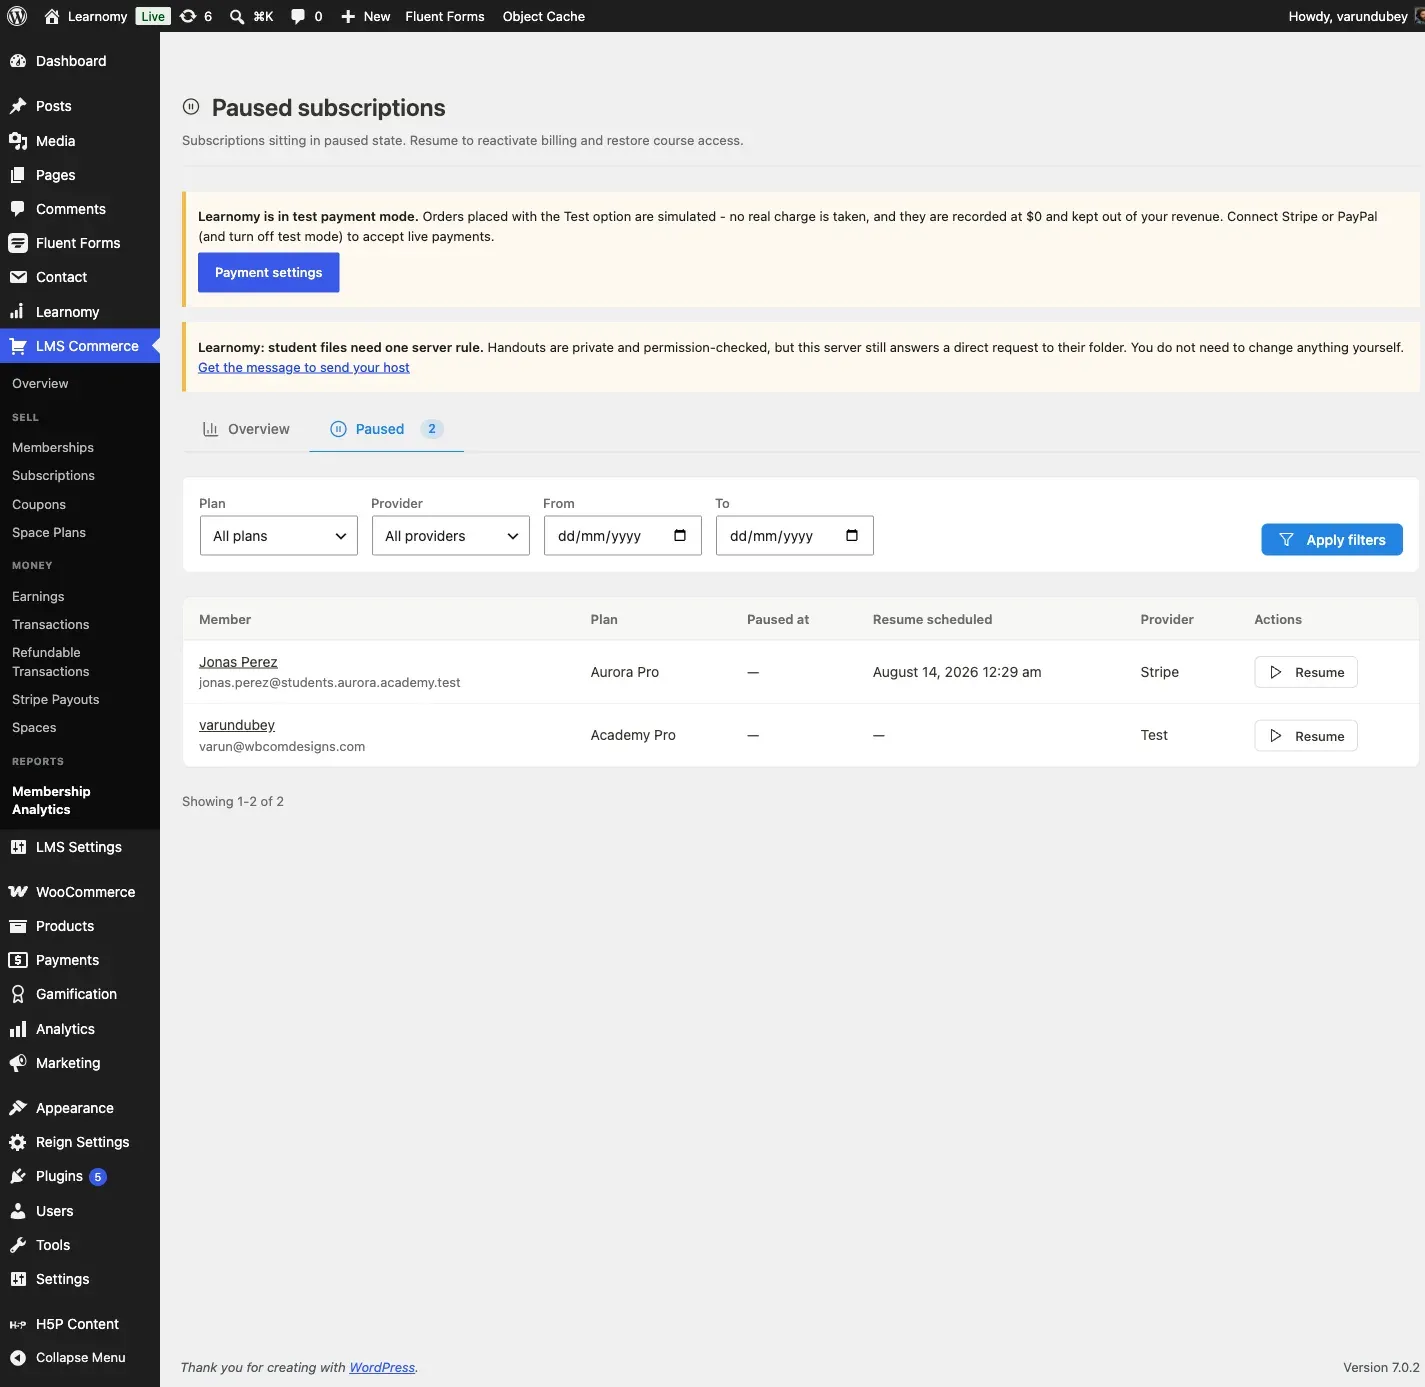
Task: Open calendar picker in From date field
Action: coord(680,535)
